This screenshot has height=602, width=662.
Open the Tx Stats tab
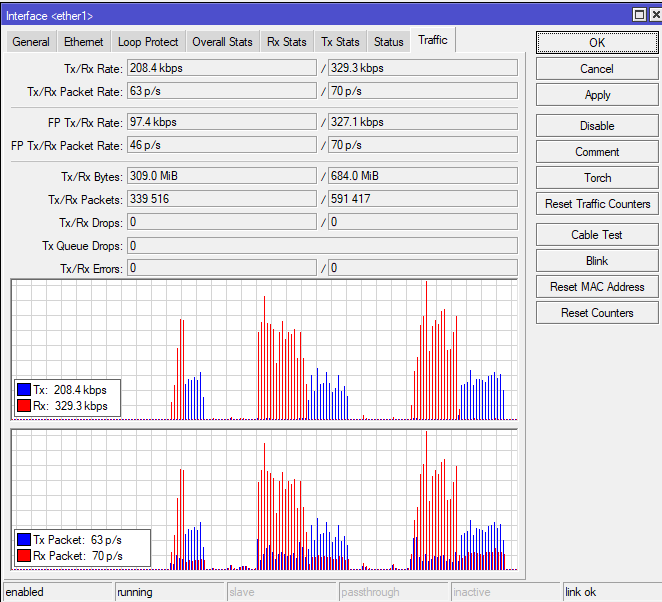pyautogui.click(x=340, y=42)
